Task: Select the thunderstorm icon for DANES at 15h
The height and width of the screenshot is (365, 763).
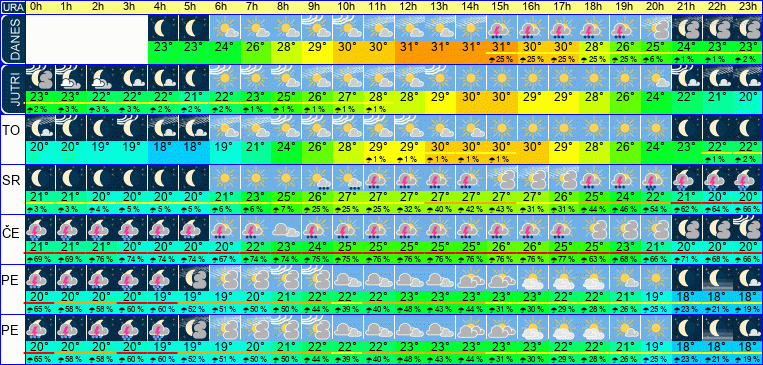Action: click(x=502, y=28)
